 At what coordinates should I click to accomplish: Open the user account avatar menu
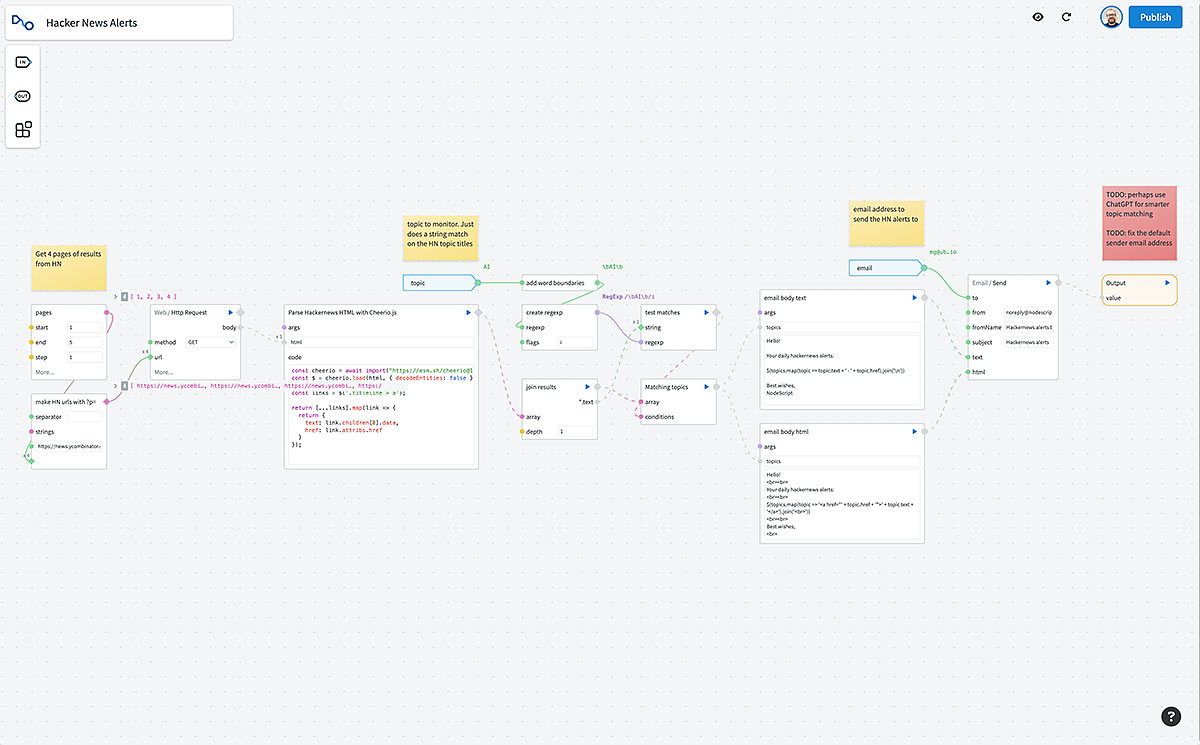(1111, 17)
